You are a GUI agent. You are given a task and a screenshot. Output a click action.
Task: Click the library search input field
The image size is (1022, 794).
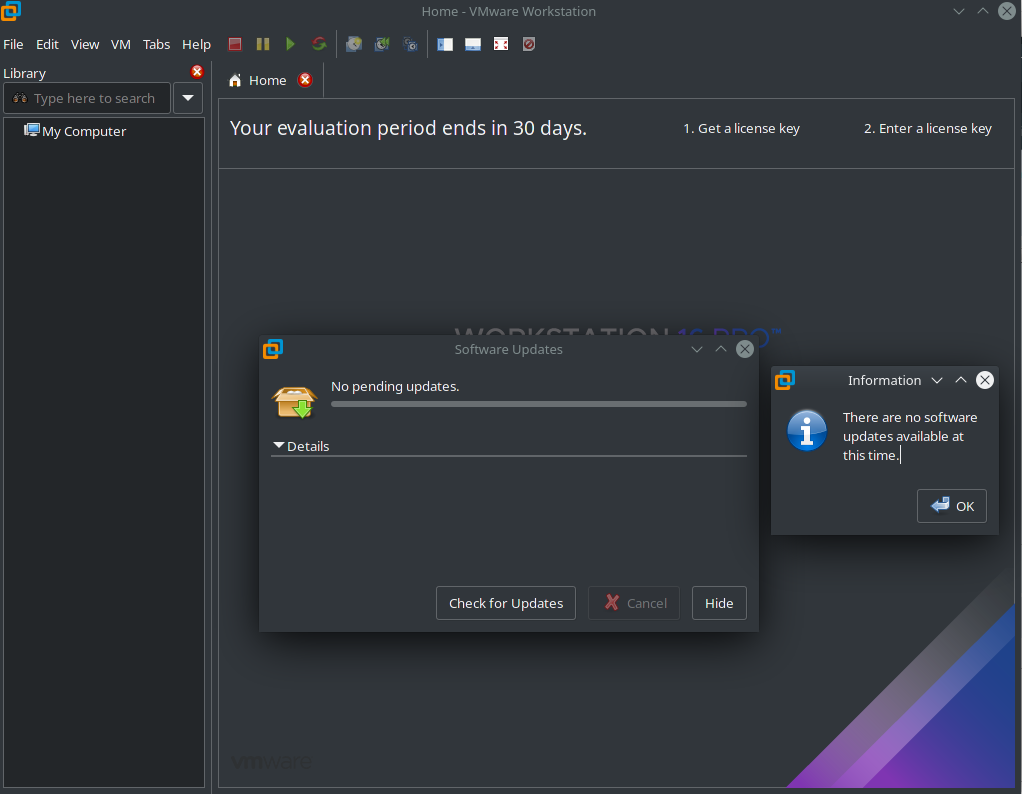pyautogui.click(x=93, y=98)
